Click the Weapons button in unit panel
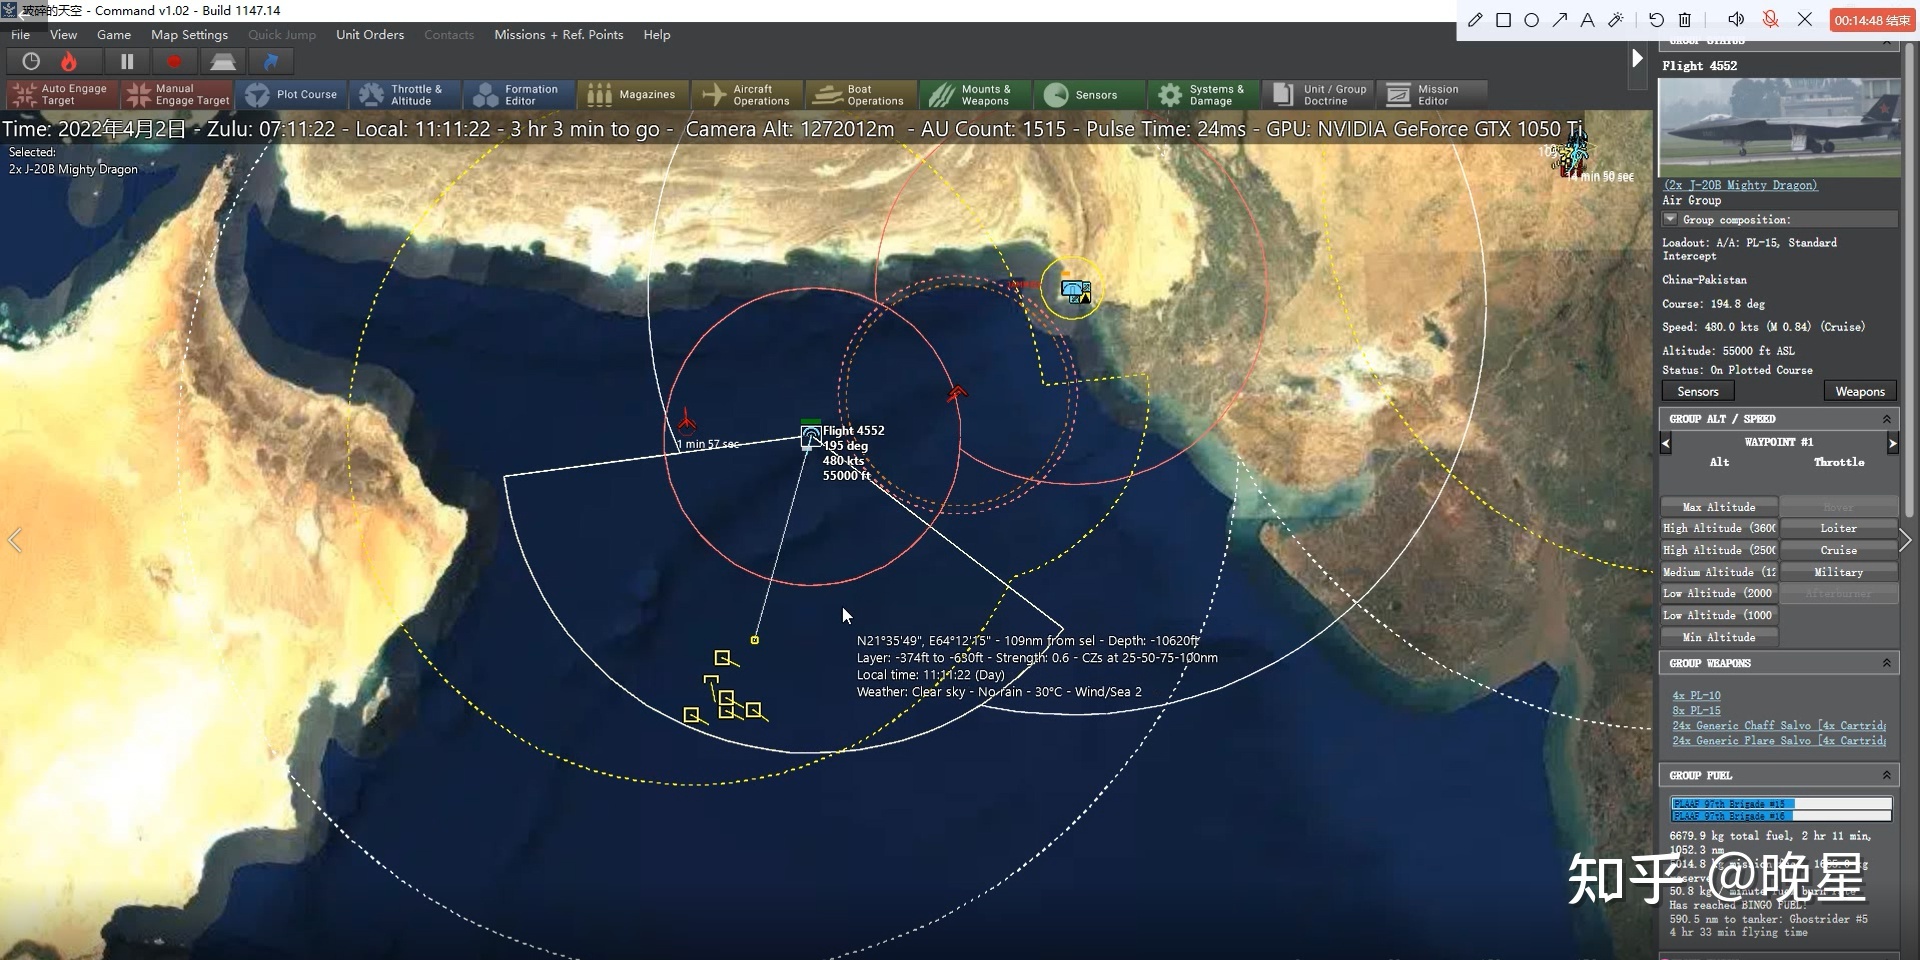The image size is (1920, 960). click(1859, 392)
